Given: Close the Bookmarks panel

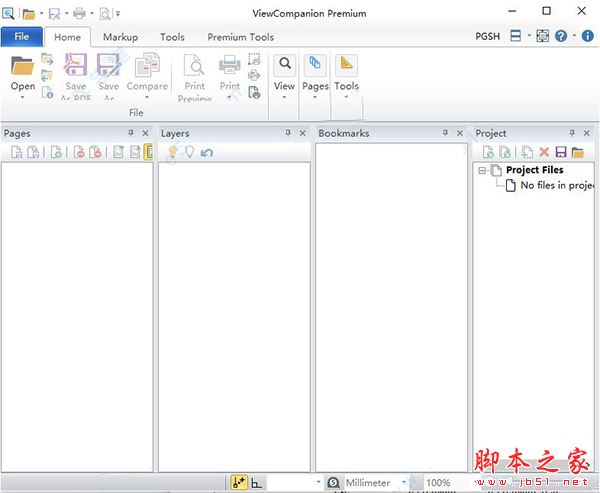Looking at the screenshot, I should 460,133.
